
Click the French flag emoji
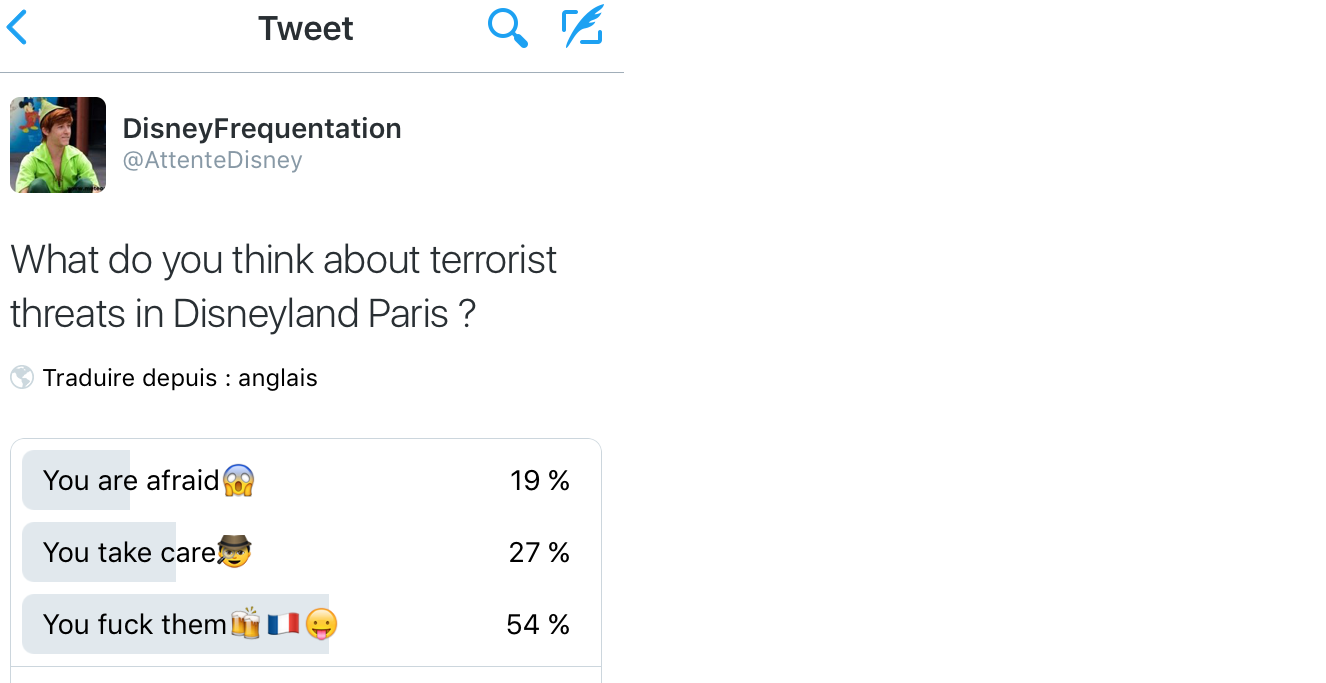(x=283, y=624)
